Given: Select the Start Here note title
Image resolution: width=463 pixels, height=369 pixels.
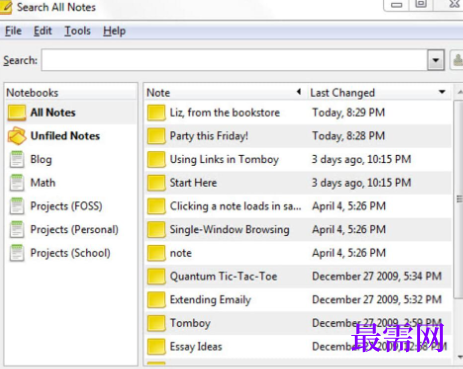Looking at the screenshot, I should 193,183.
